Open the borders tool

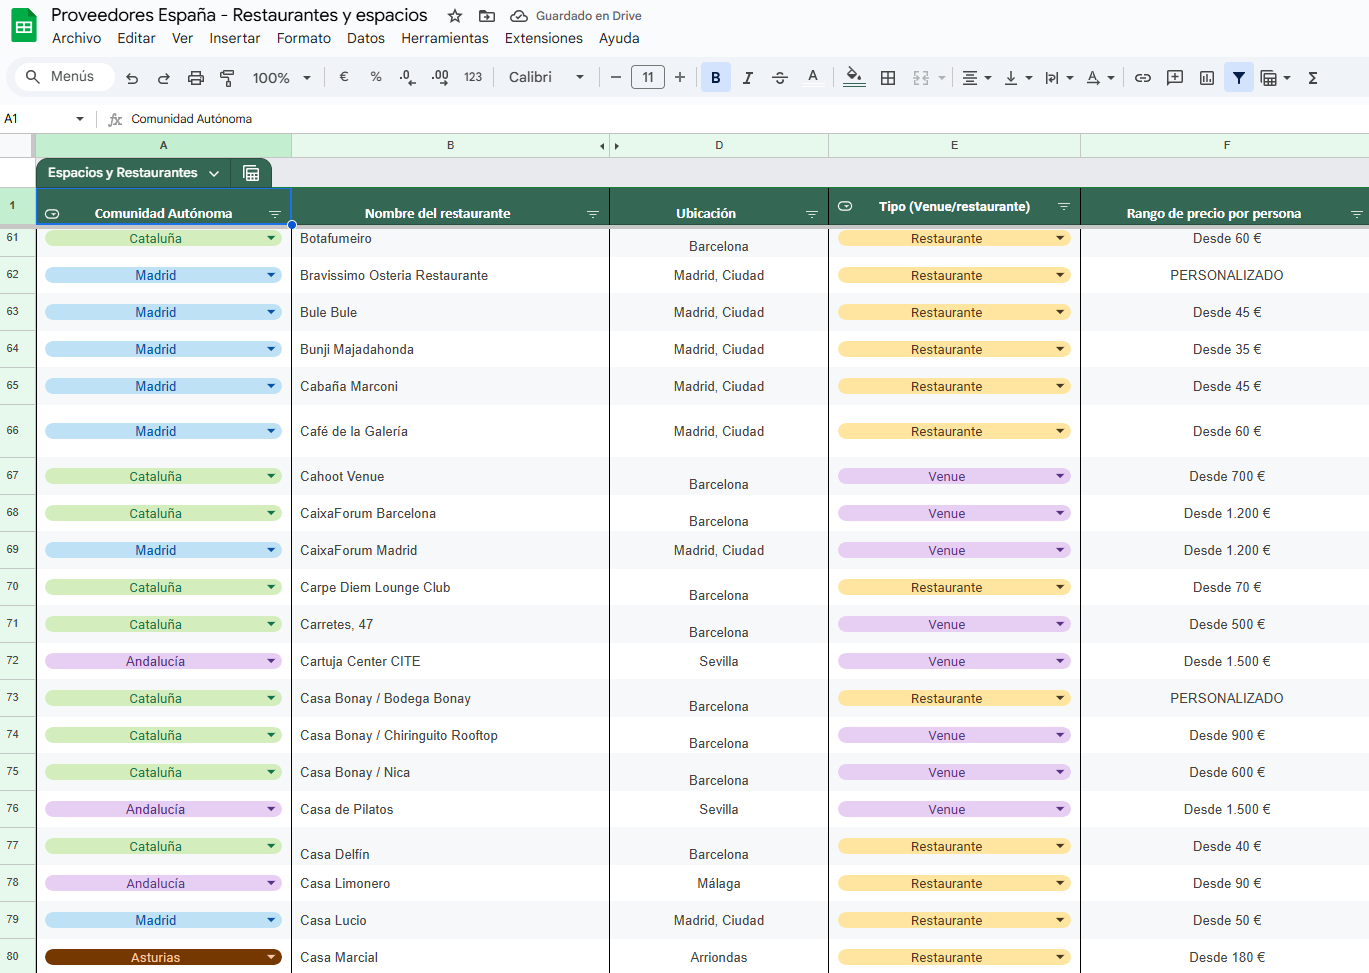[x=888, y=78]
